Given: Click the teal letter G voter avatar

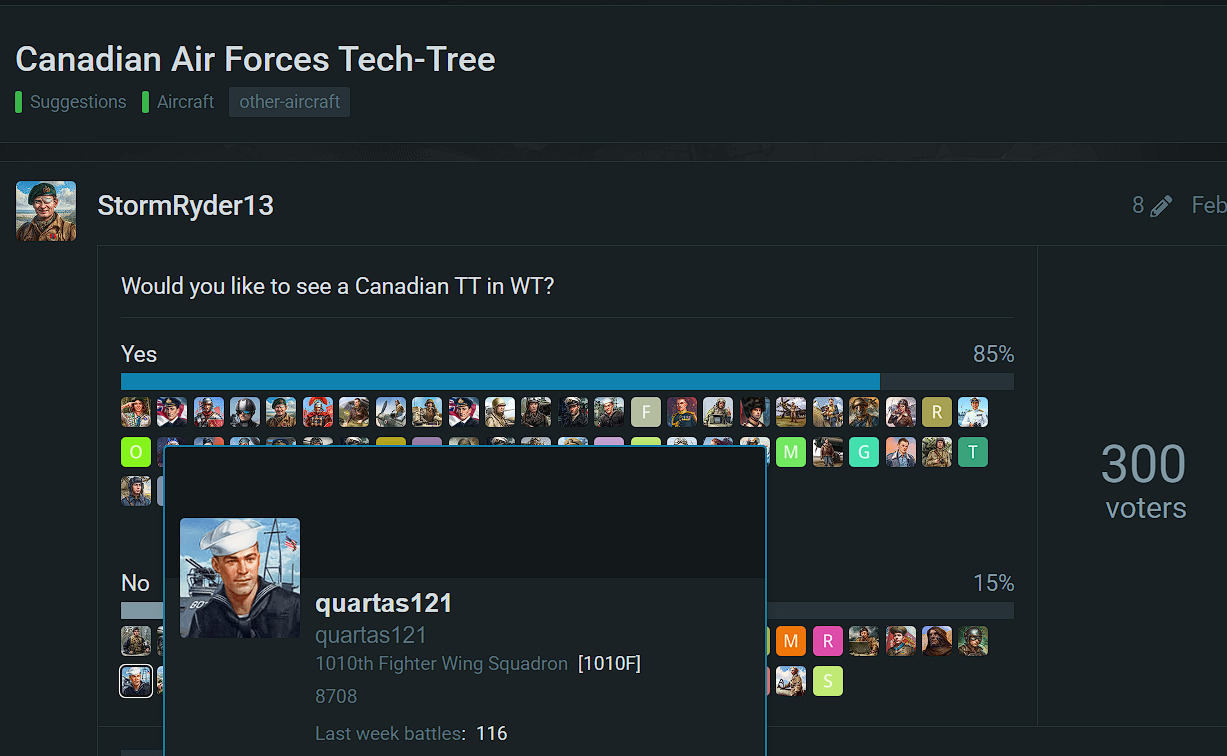Looking at the screenshot, I should click(864, 452).
